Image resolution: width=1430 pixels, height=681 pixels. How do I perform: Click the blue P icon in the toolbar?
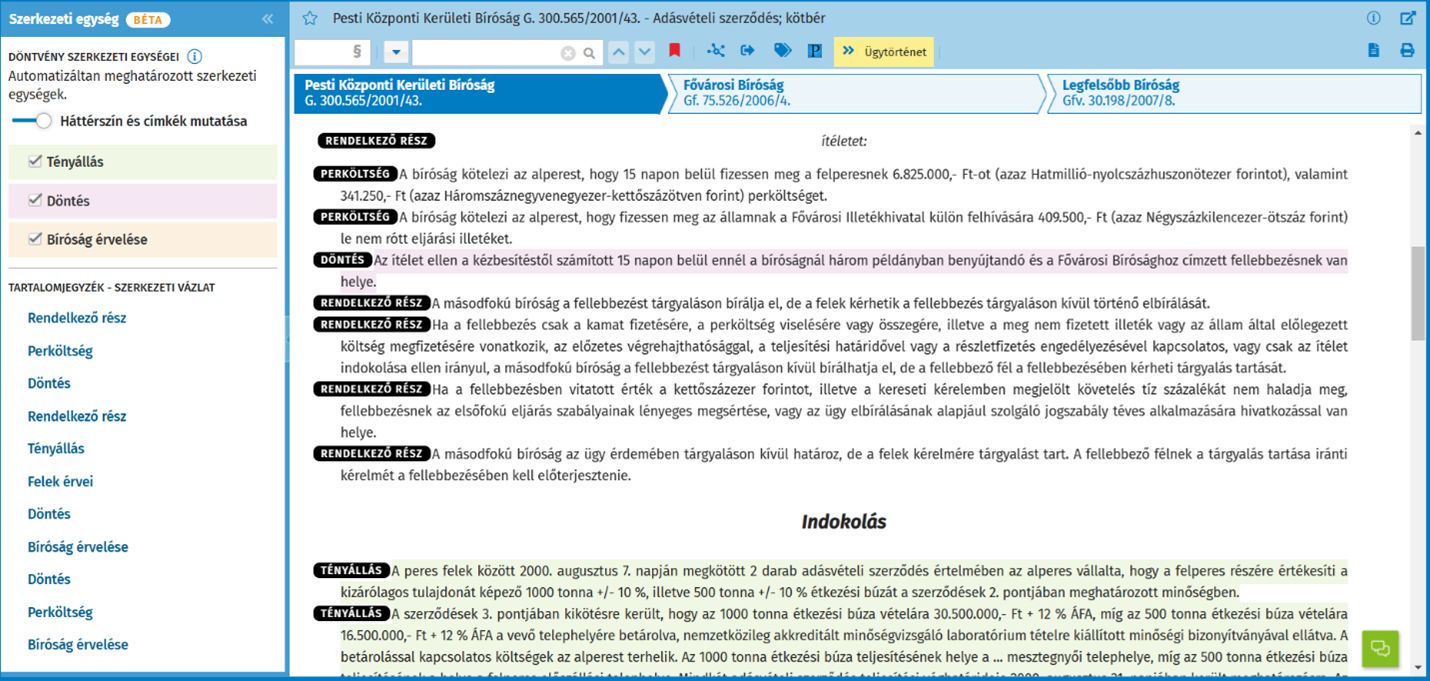click(x=815, y=51)
